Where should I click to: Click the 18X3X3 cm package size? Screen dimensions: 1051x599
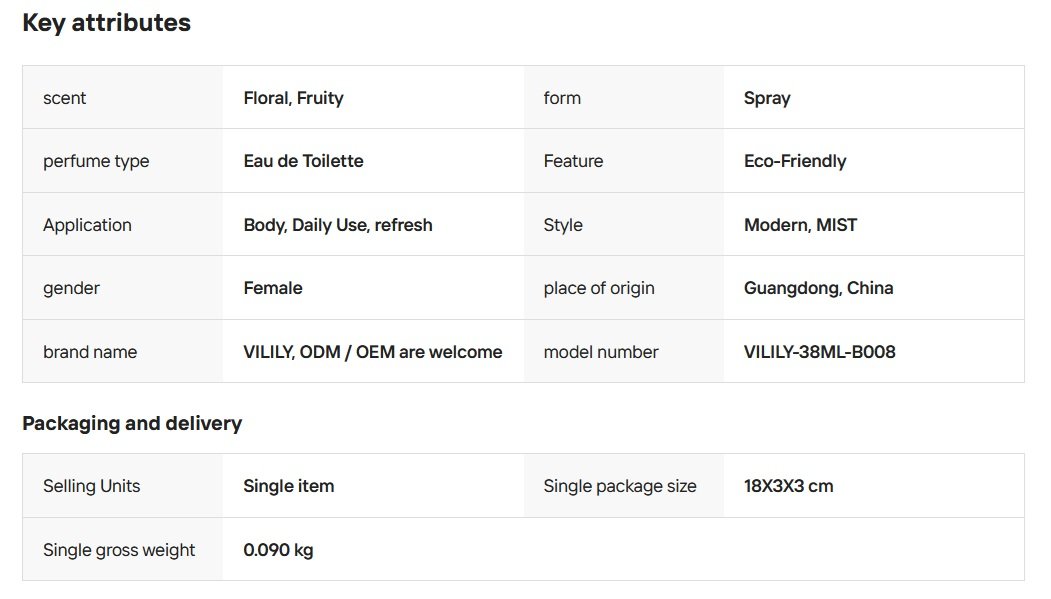pos(788,486)
